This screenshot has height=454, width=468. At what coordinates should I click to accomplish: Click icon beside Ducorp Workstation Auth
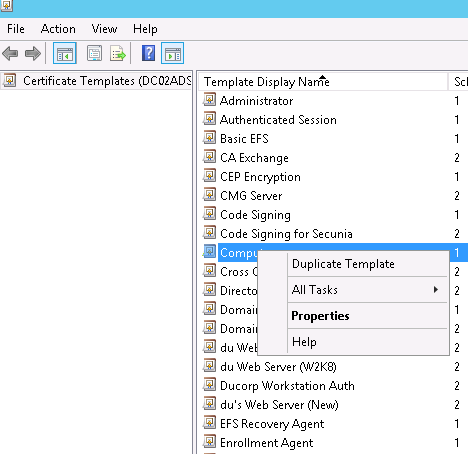[209, 384]
